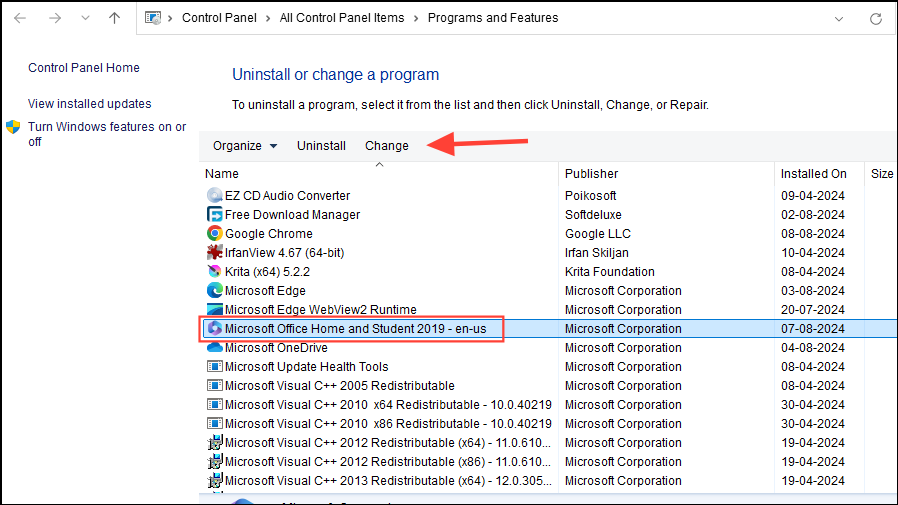Go forward with the forward arrow
This screenshot has height=505, width=898.
55,18
